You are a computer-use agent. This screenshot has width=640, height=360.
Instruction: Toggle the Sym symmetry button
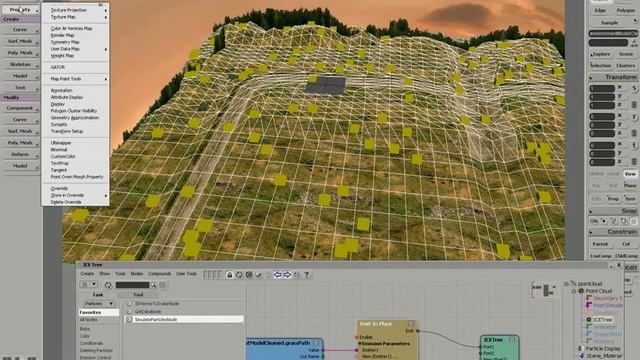(x=630, y=199)
